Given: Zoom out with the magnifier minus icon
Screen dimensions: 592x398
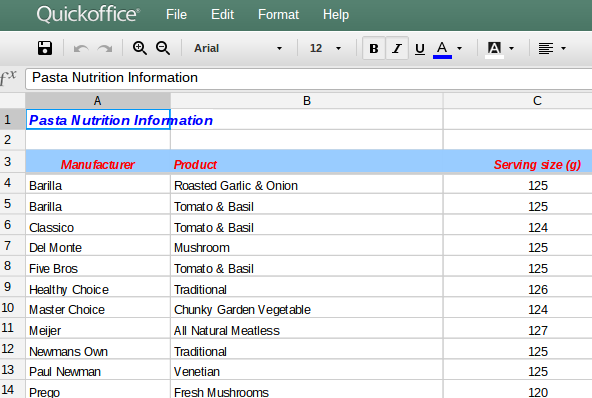Looking at the screenshot, I should click(x=163, y=48).
